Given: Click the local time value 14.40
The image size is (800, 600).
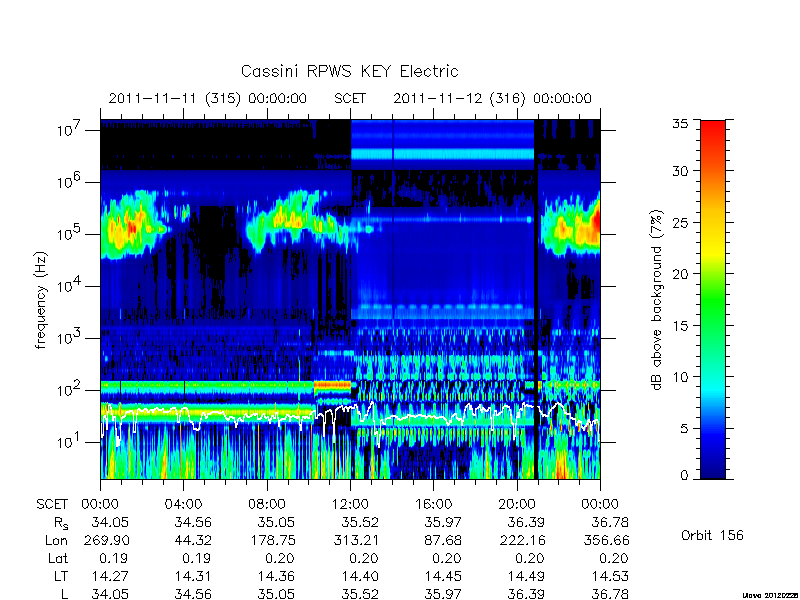Looking at the screenshot, I should click(x=360, y=576).
